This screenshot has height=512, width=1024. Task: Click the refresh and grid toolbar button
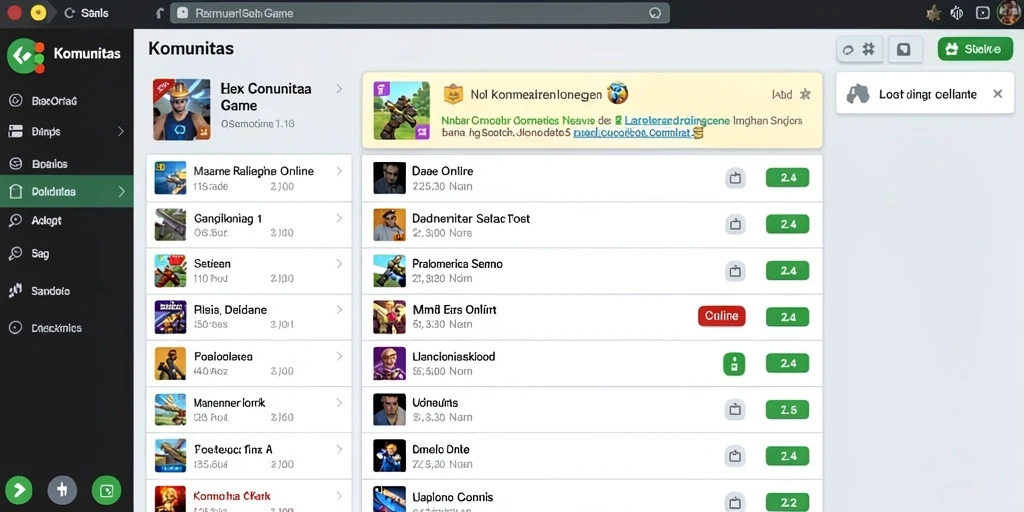859,49
